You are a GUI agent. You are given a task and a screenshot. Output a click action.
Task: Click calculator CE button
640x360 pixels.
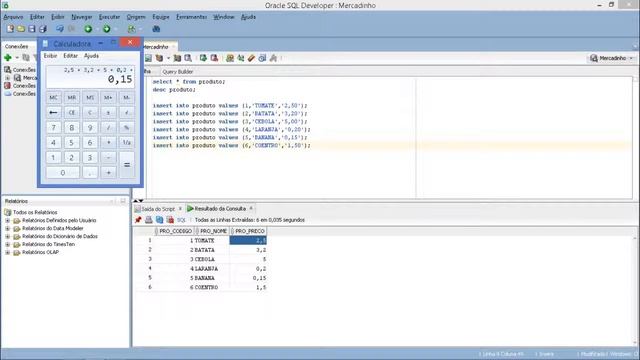click(71, 112)
